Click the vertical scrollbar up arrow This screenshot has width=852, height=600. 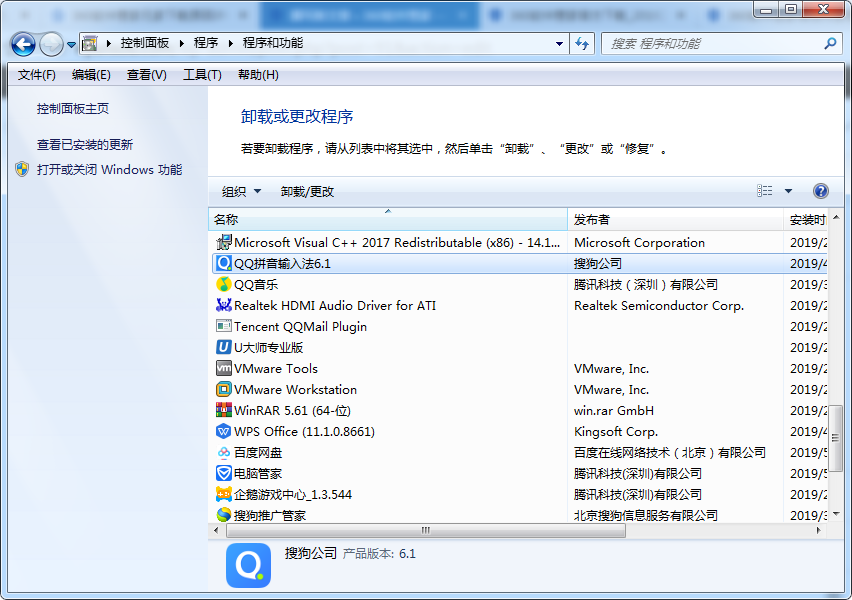coord(836,217)
